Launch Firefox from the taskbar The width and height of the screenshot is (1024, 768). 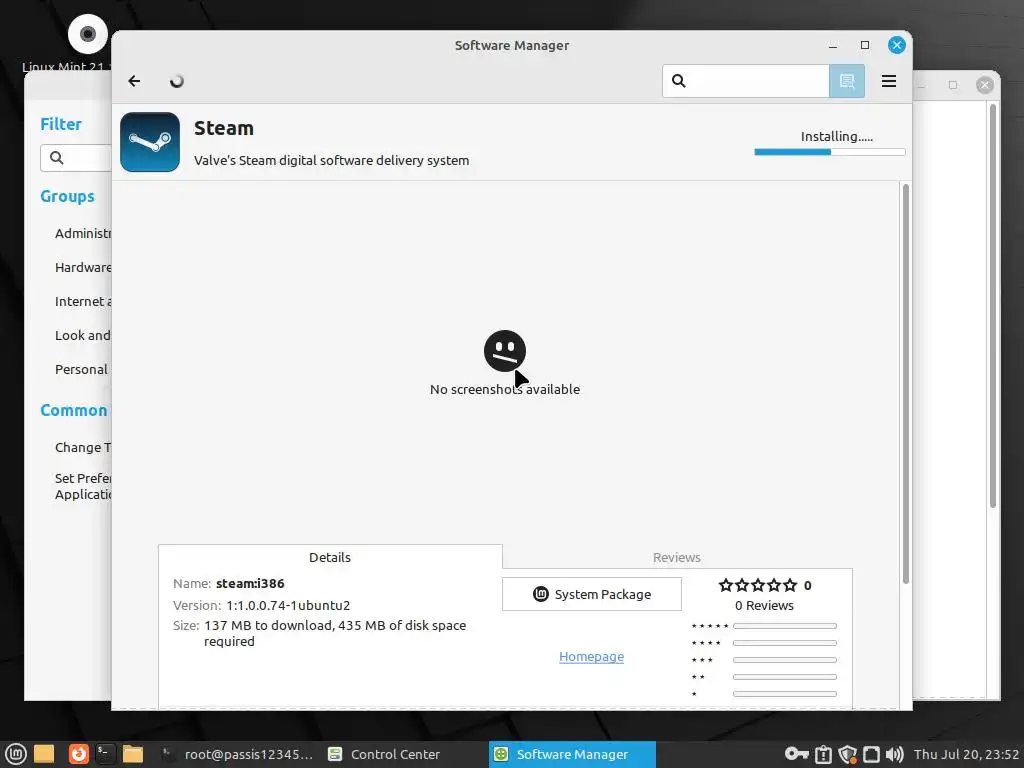[x=78, y=754]
